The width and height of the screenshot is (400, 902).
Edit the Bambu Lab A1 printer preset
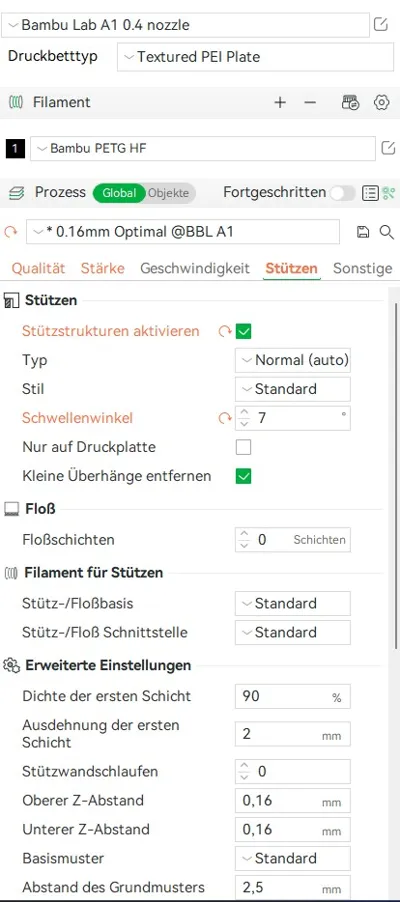pos(381,25)
